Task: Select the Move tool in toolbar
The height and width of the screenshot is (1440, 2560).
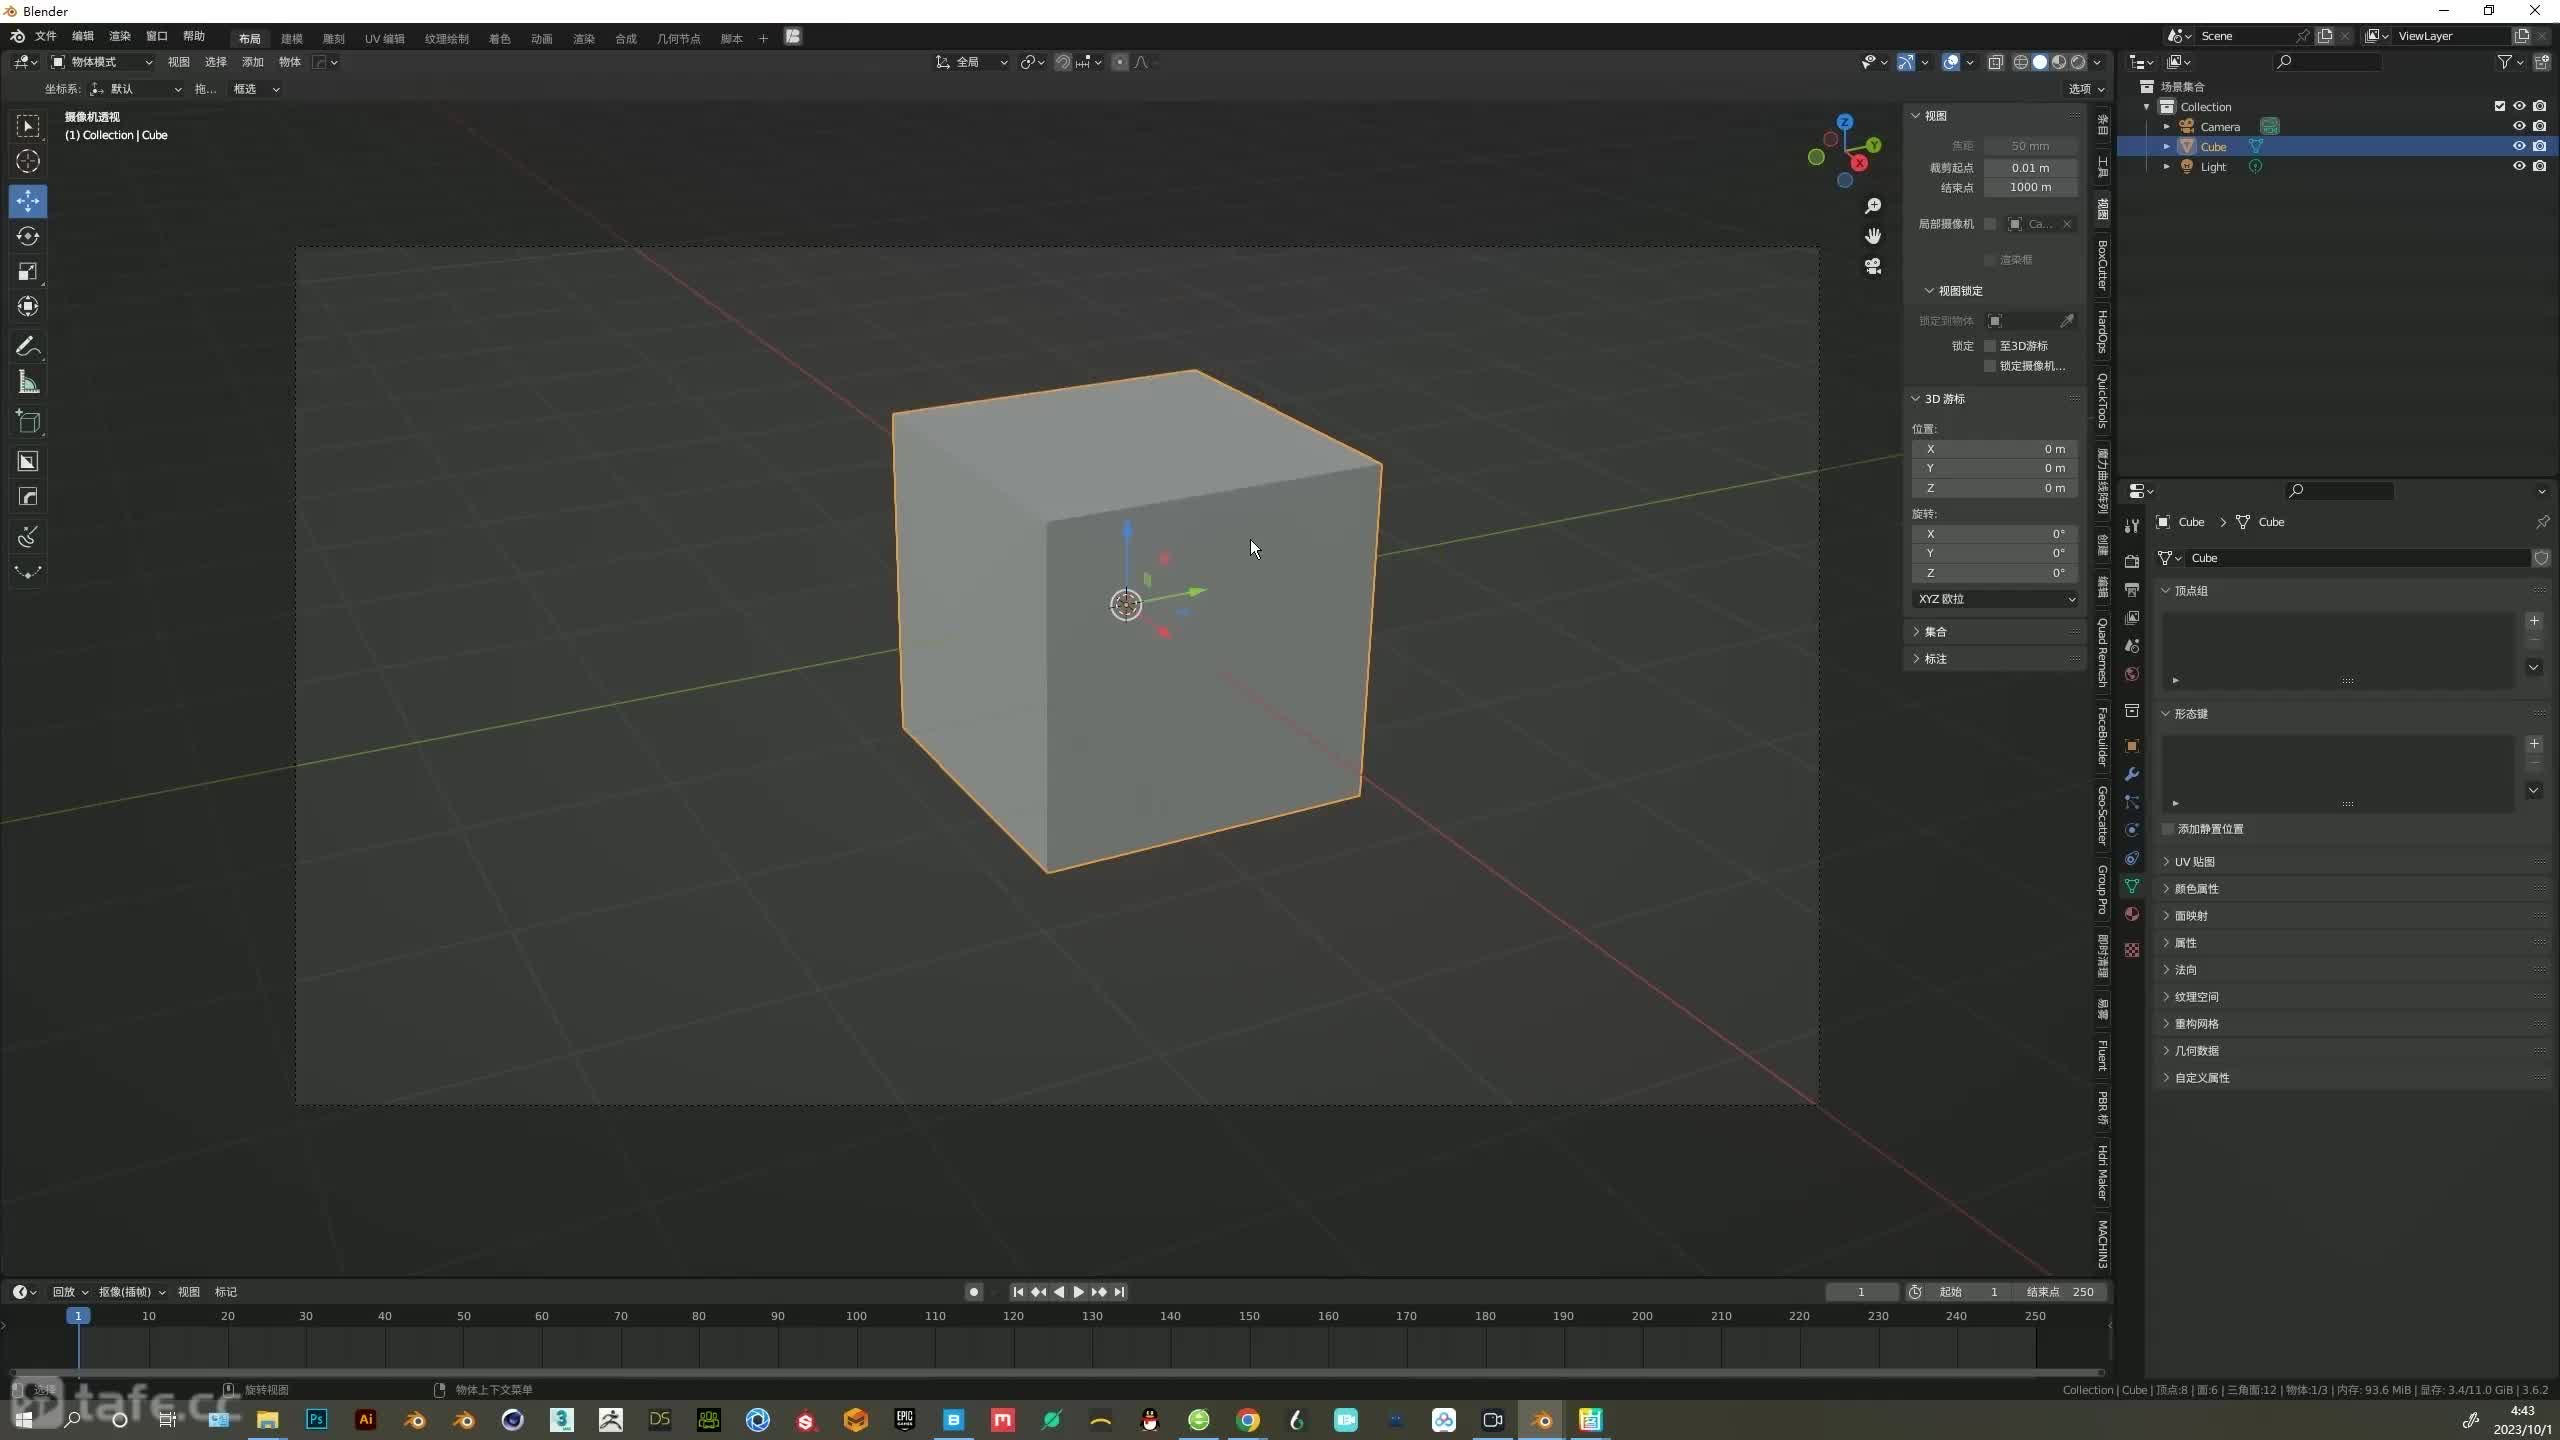Action: (x=26, y=197)
